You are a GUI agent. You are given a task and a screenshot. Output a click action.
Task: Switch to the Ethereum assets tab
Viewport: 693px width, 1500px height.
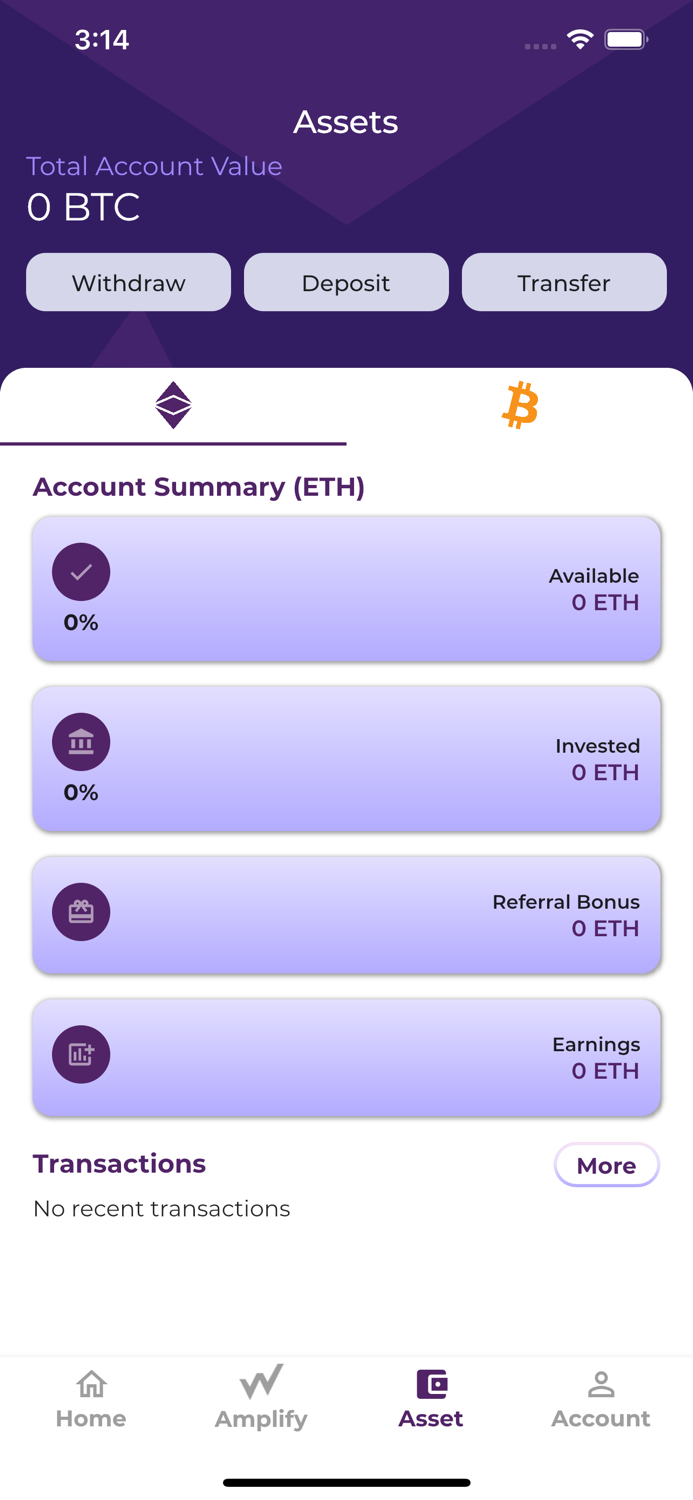pyautogui.click(x=173, y=405)
